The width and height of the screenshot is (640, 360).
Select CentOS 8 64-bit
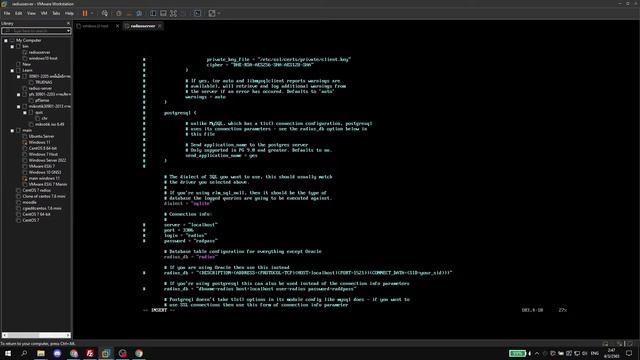(x=42, y=148)
